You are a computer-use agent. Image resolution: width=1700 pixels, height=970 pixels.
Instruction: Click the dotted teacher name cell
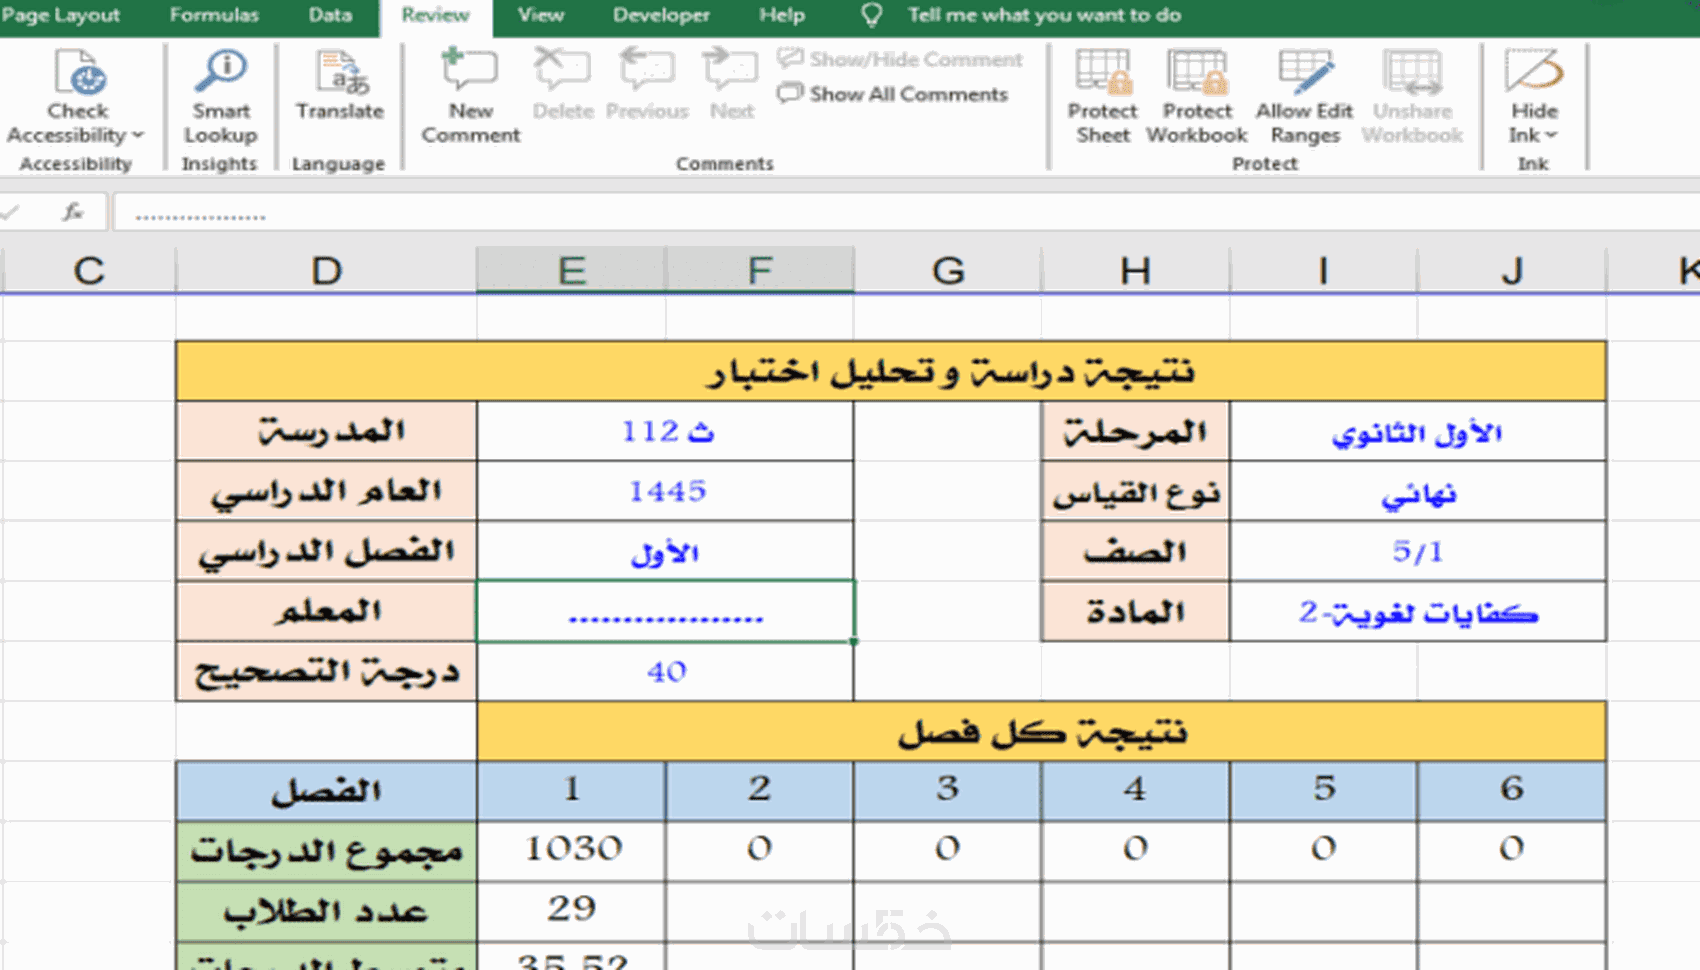(x=666, y=611)
